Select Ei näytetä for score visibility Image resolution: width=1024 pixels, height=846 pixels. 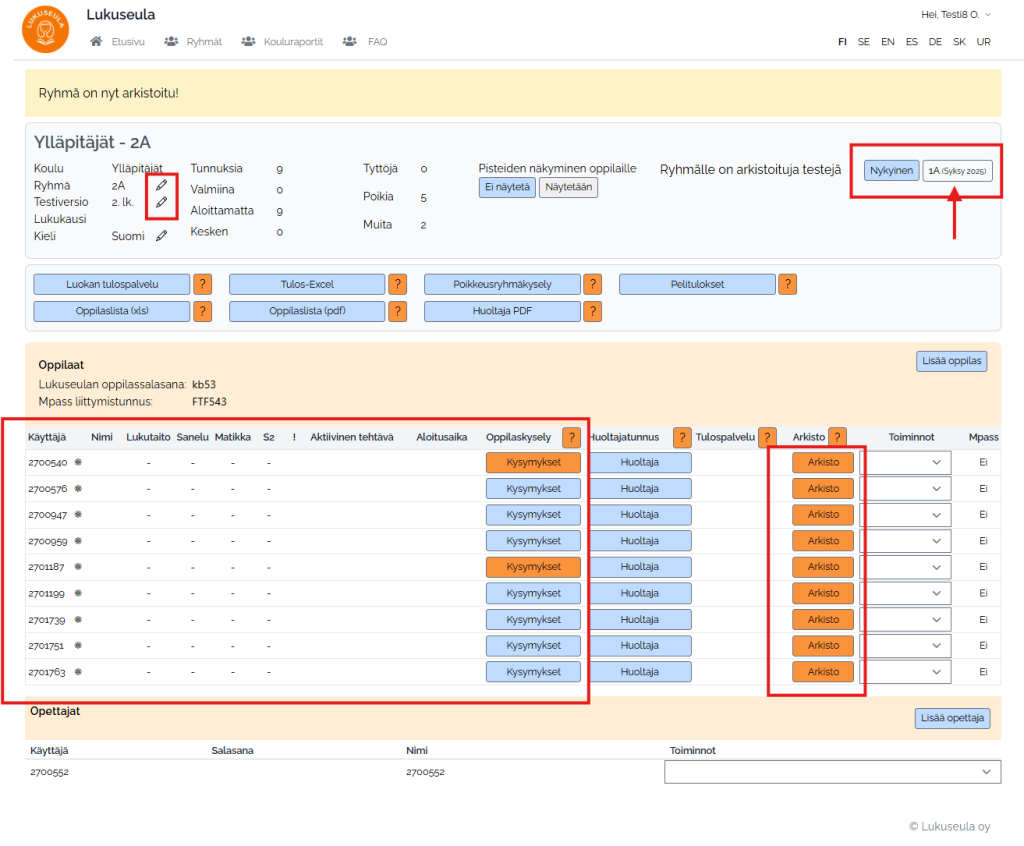click(x=507, y=187)
